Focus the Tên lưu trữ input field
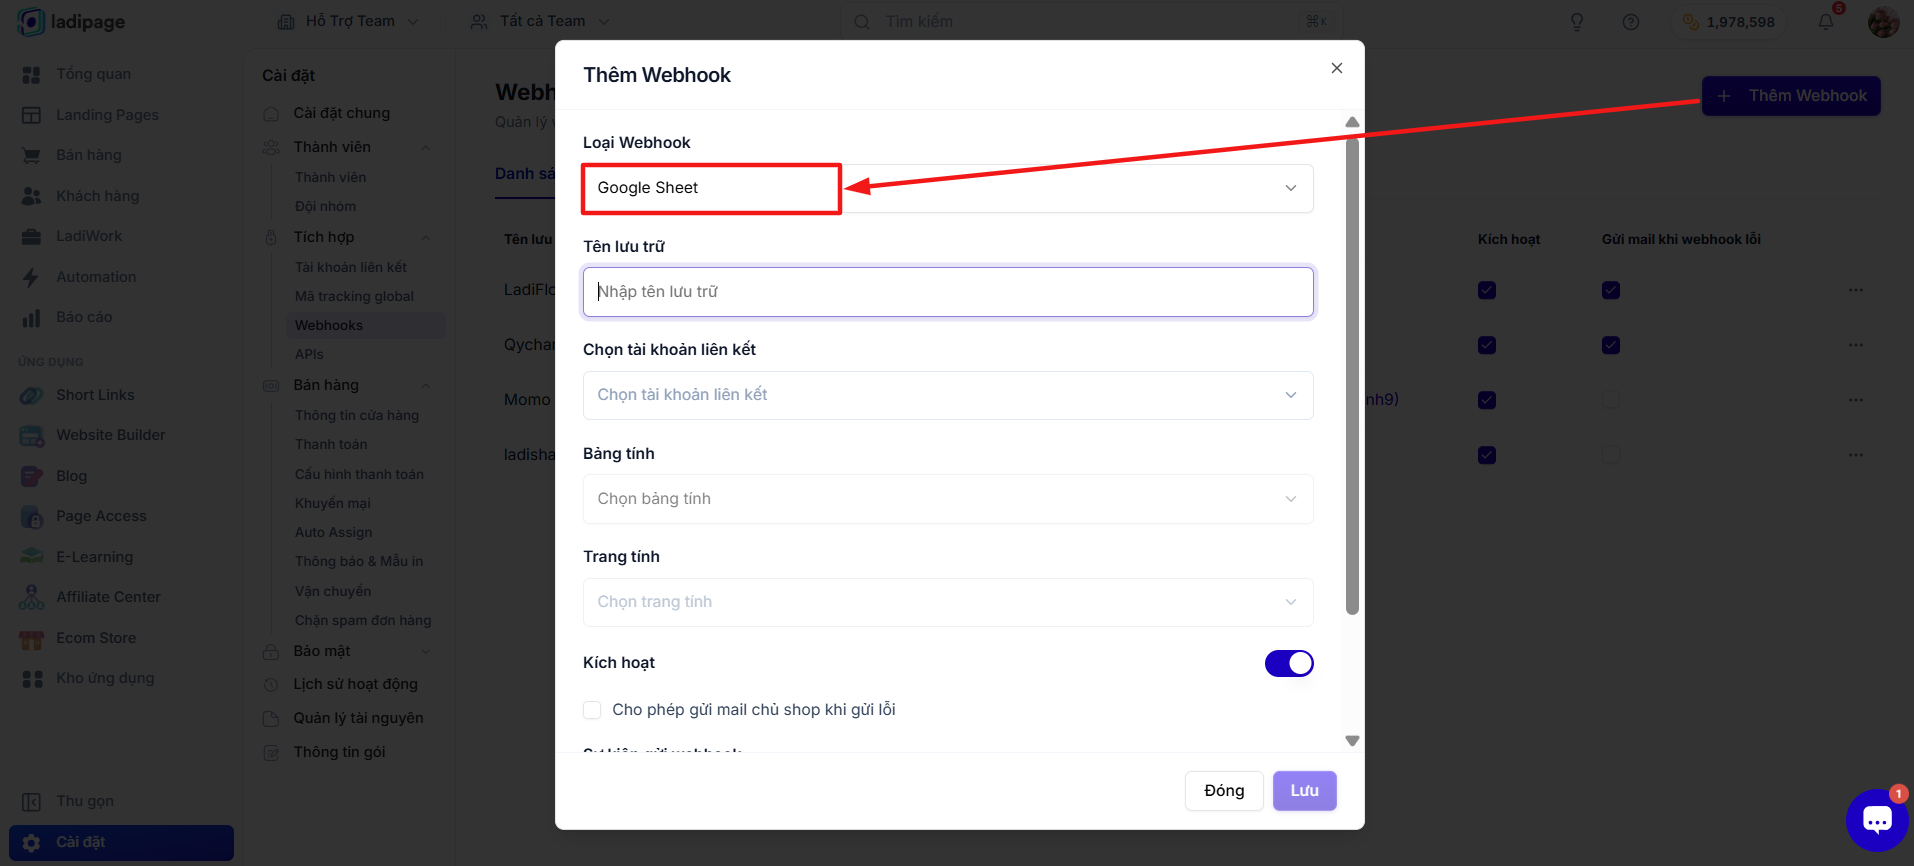Viewport: 1914px width, 866px height. click(948, 292)
